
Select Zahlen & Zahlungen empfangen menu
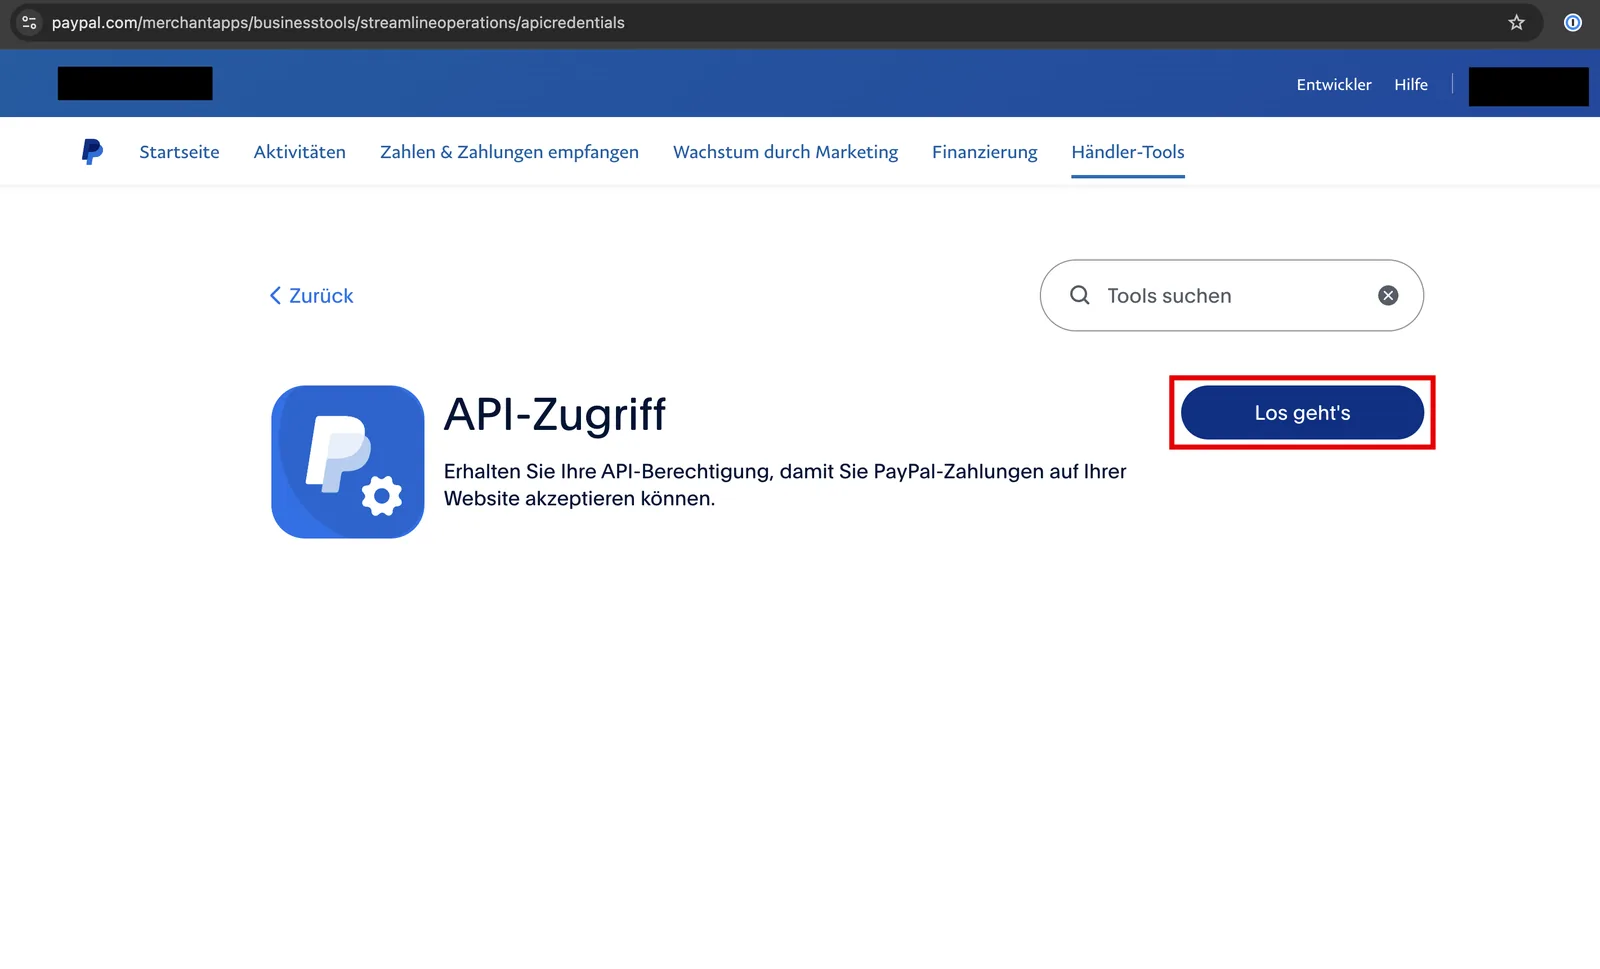click(509, 152)
